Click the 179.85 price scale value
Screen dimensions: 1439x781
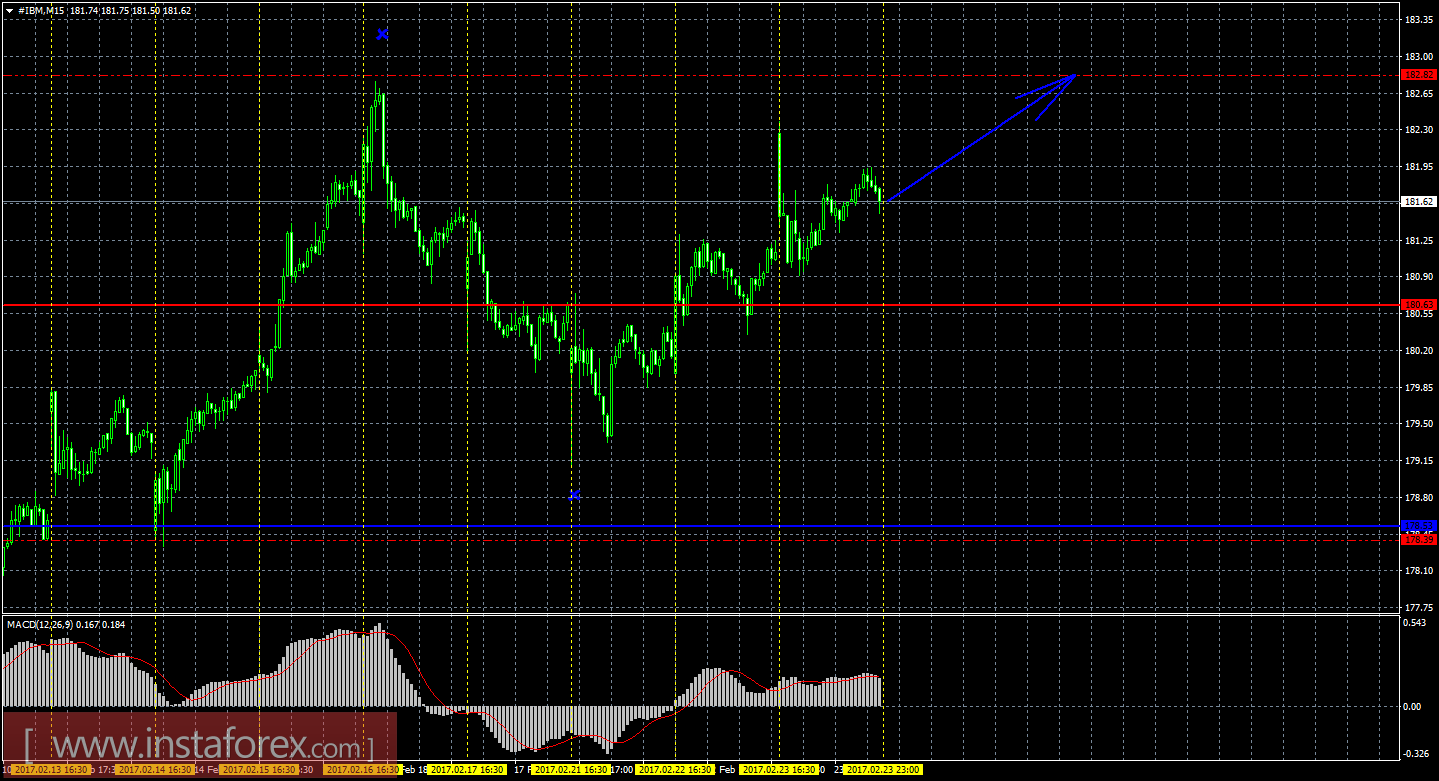(x=1420, y=387)
